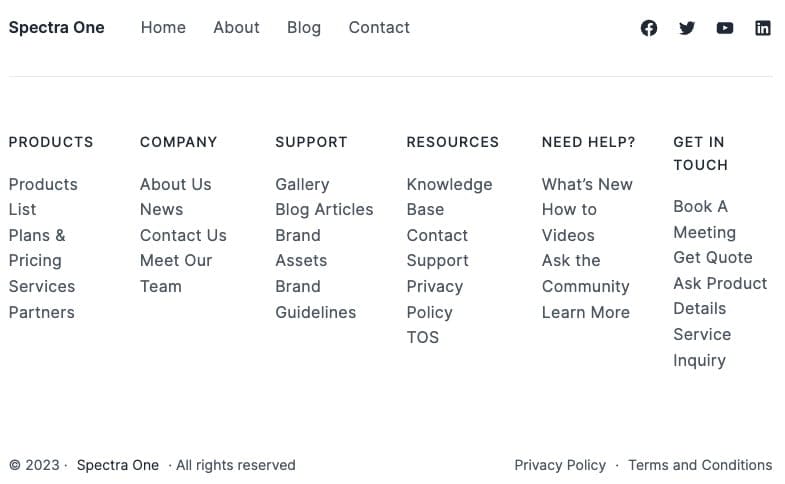This screenshot has width=785, height=484.
Task: Open the About menu item
Action: [x=236, y=28]
